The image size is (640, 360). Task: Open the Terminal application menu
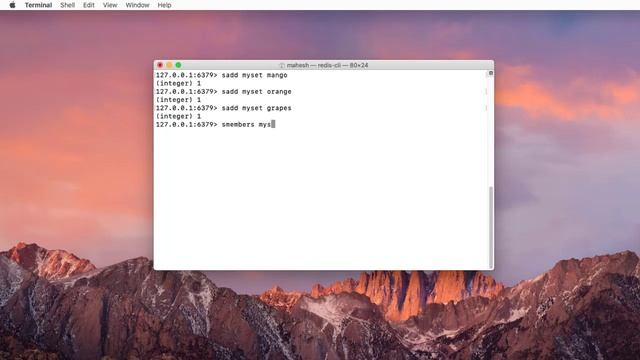pyautogui.click(x=38, y=5)
